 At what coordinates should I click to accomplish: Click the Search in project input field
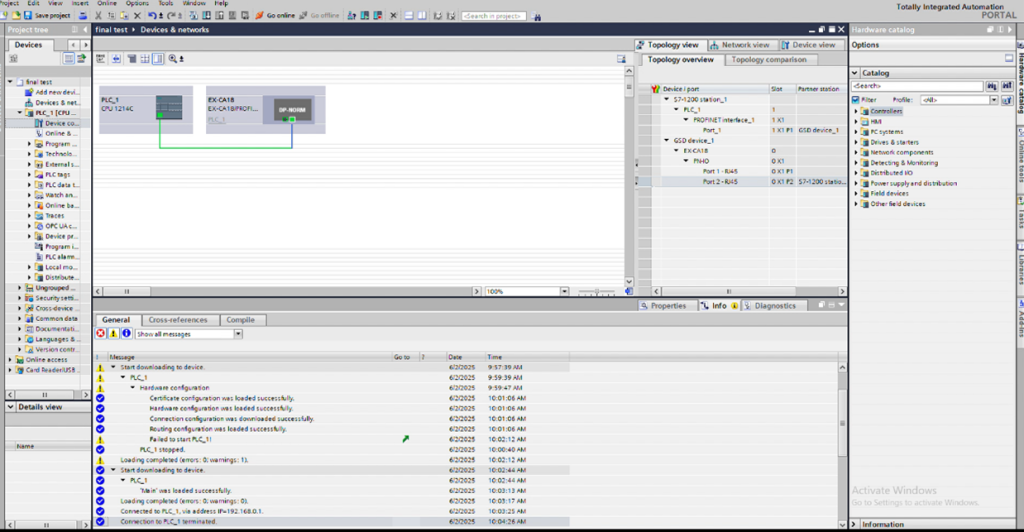[x=494, y=16]
